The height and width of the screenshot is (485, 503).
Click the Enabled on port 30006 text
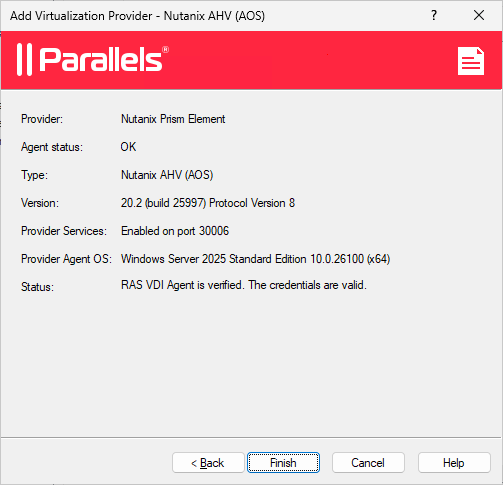coord(175,231)
